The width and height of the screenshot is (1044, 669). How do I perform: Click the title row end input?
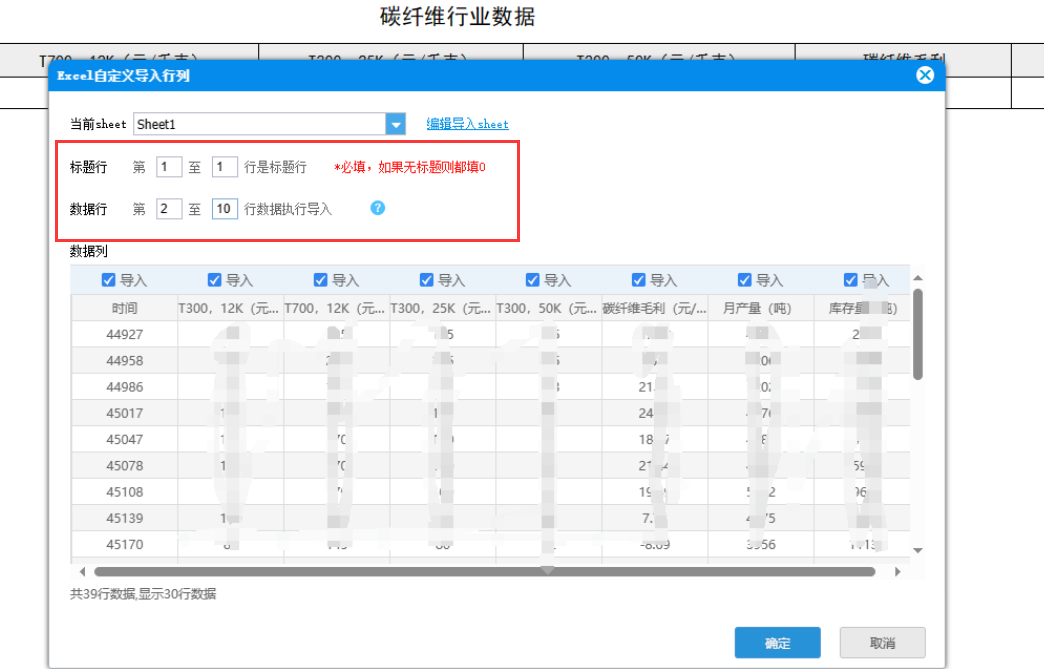point(224,166)
